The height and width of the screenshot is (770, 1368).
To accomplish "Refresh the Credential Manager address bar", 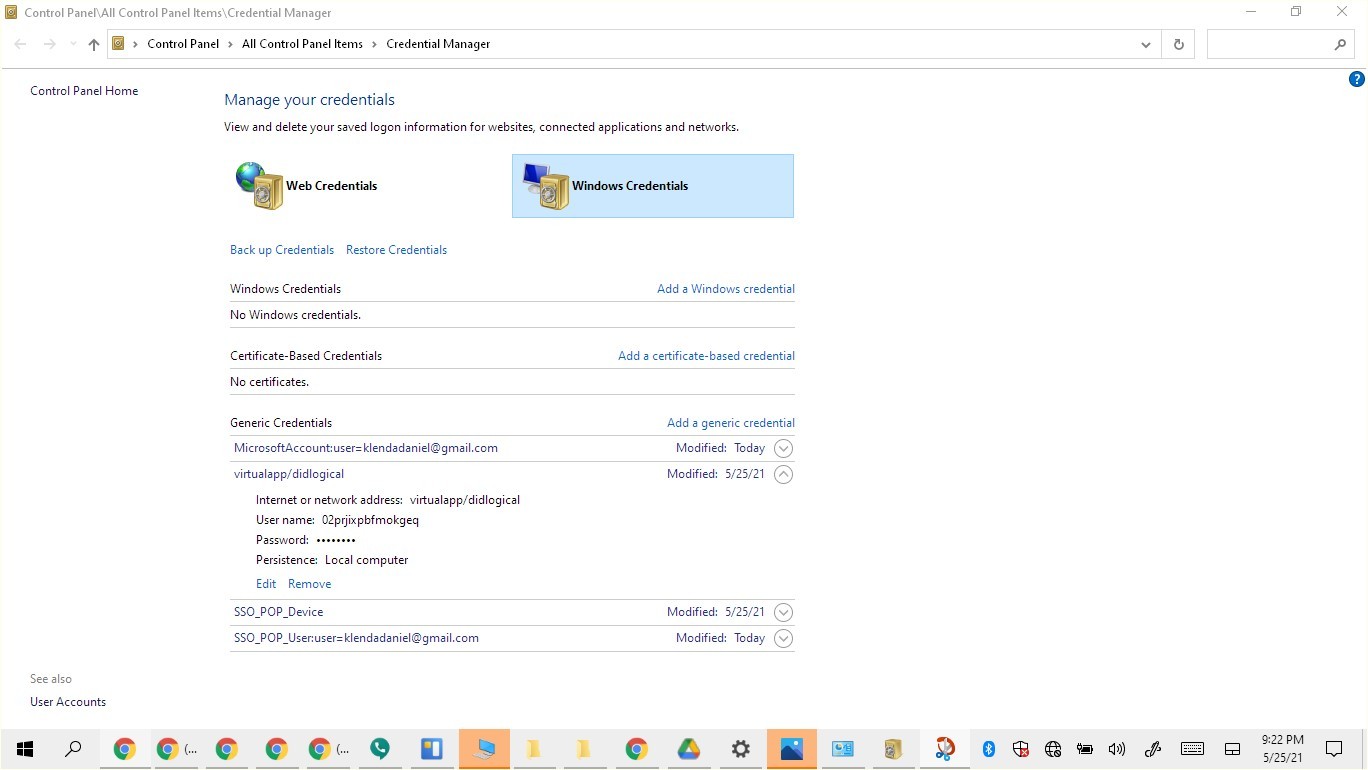I will point(1178,44).
